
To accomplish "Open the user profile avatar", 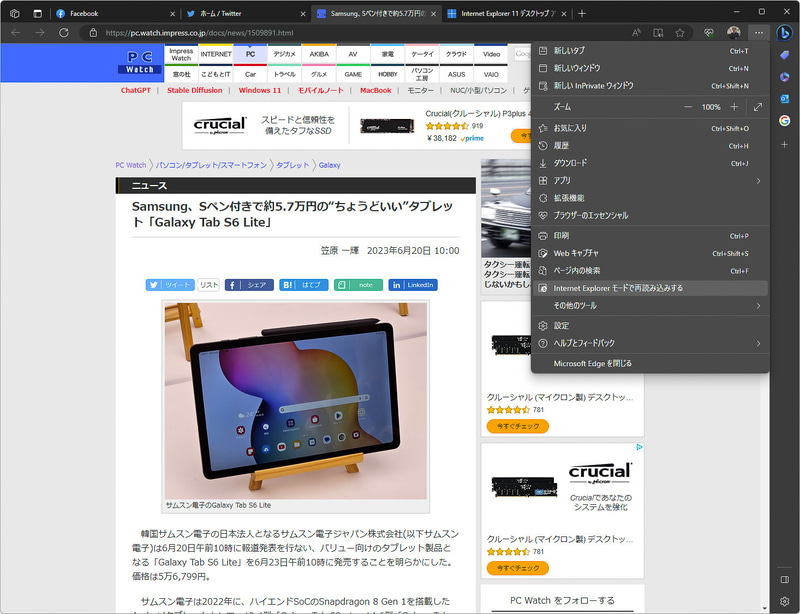I will click(734, 33).
